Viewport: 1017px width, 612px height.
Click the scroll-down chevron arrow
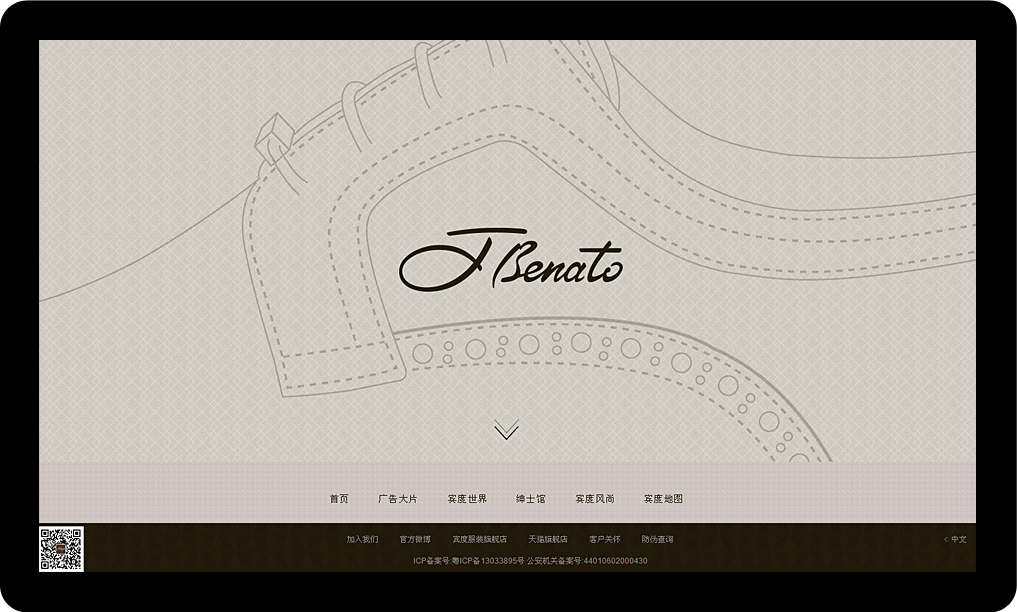point(506,430)
